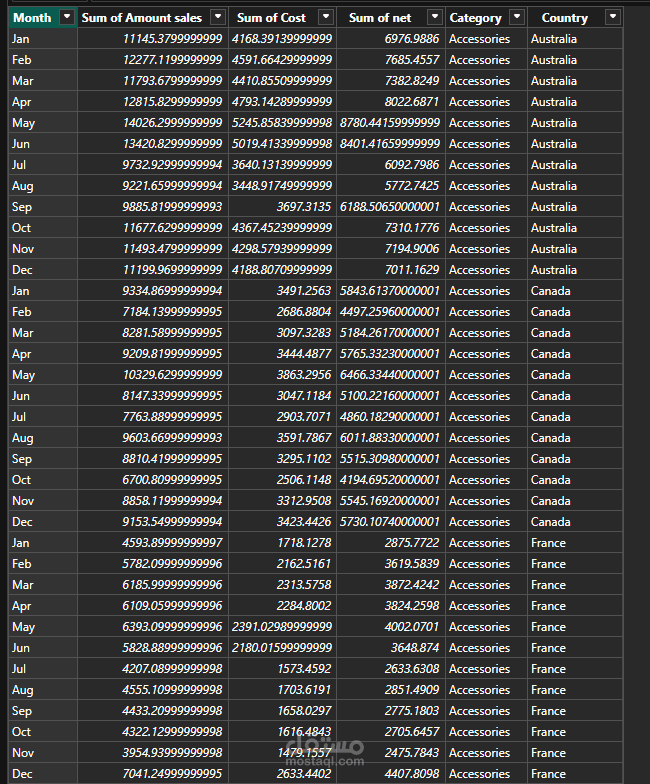650x784 pixels.
Task: Click Australia in the 11145.3799999999 row
Action: tap(576, 39)
